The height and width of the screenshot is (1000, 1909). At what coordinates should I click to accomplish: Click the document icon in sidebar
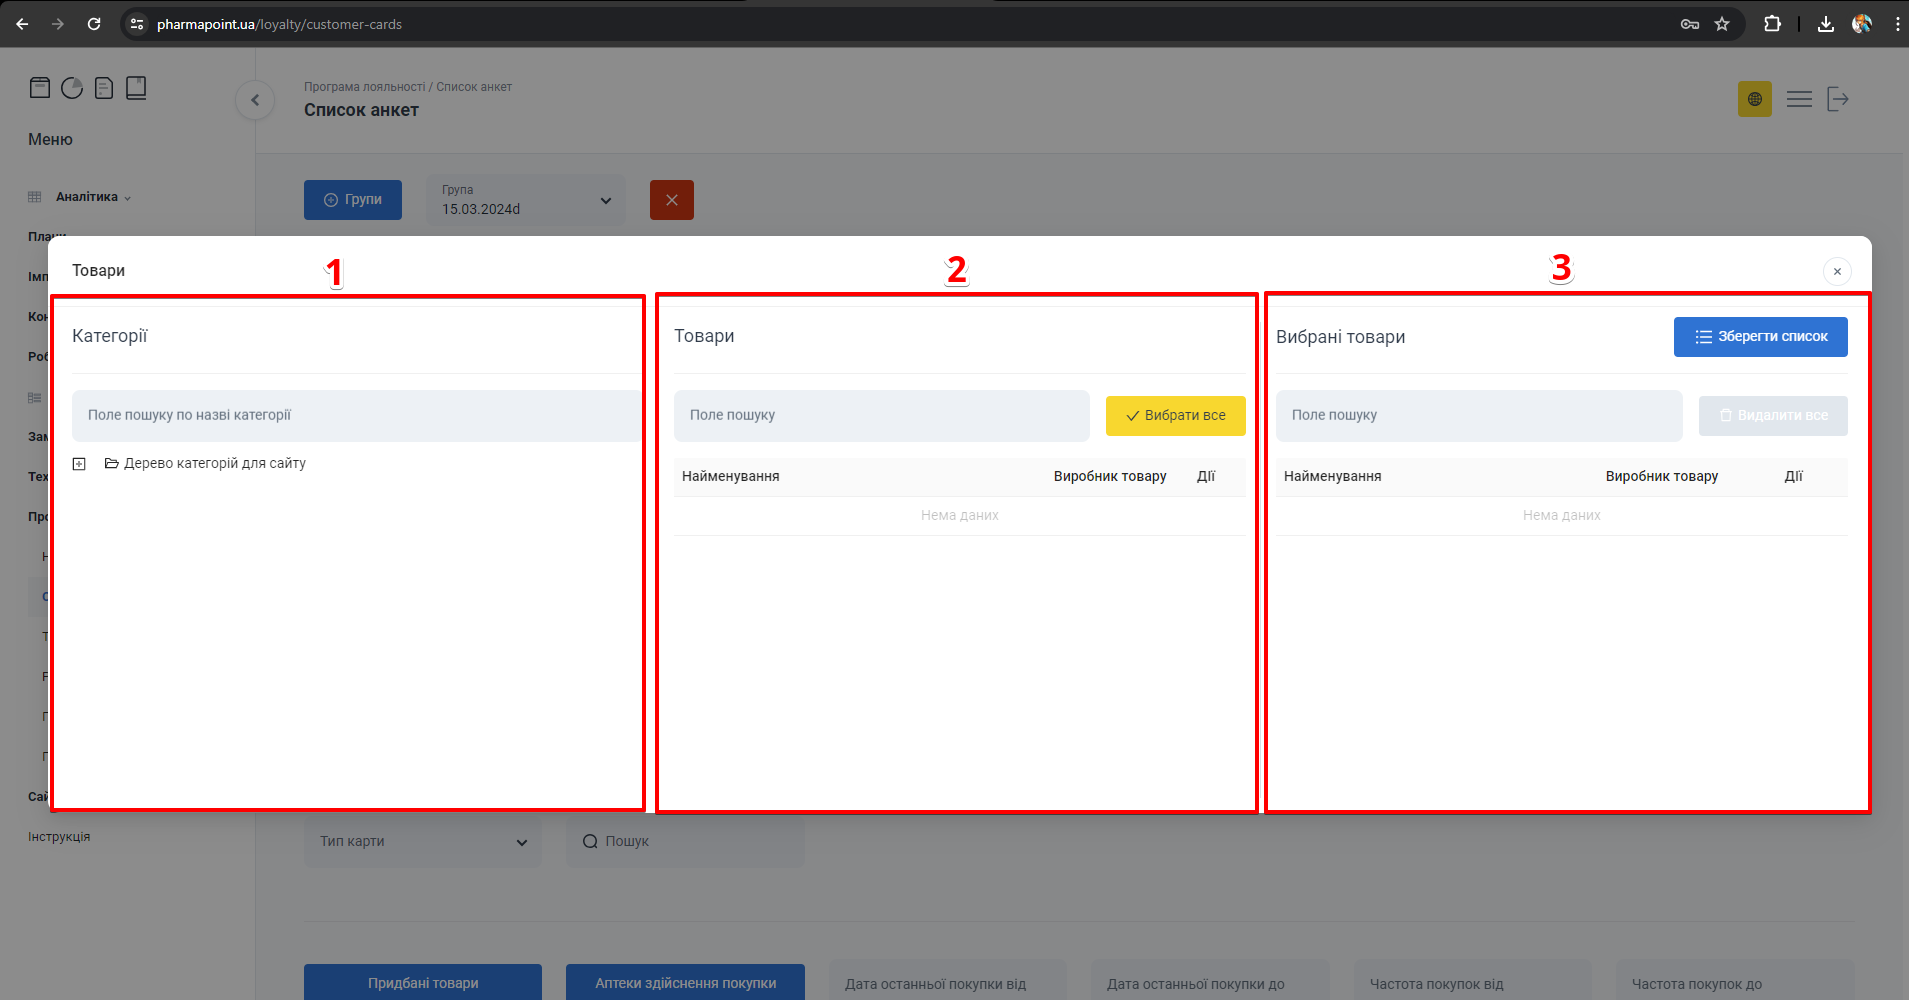(x=104, y=88)
